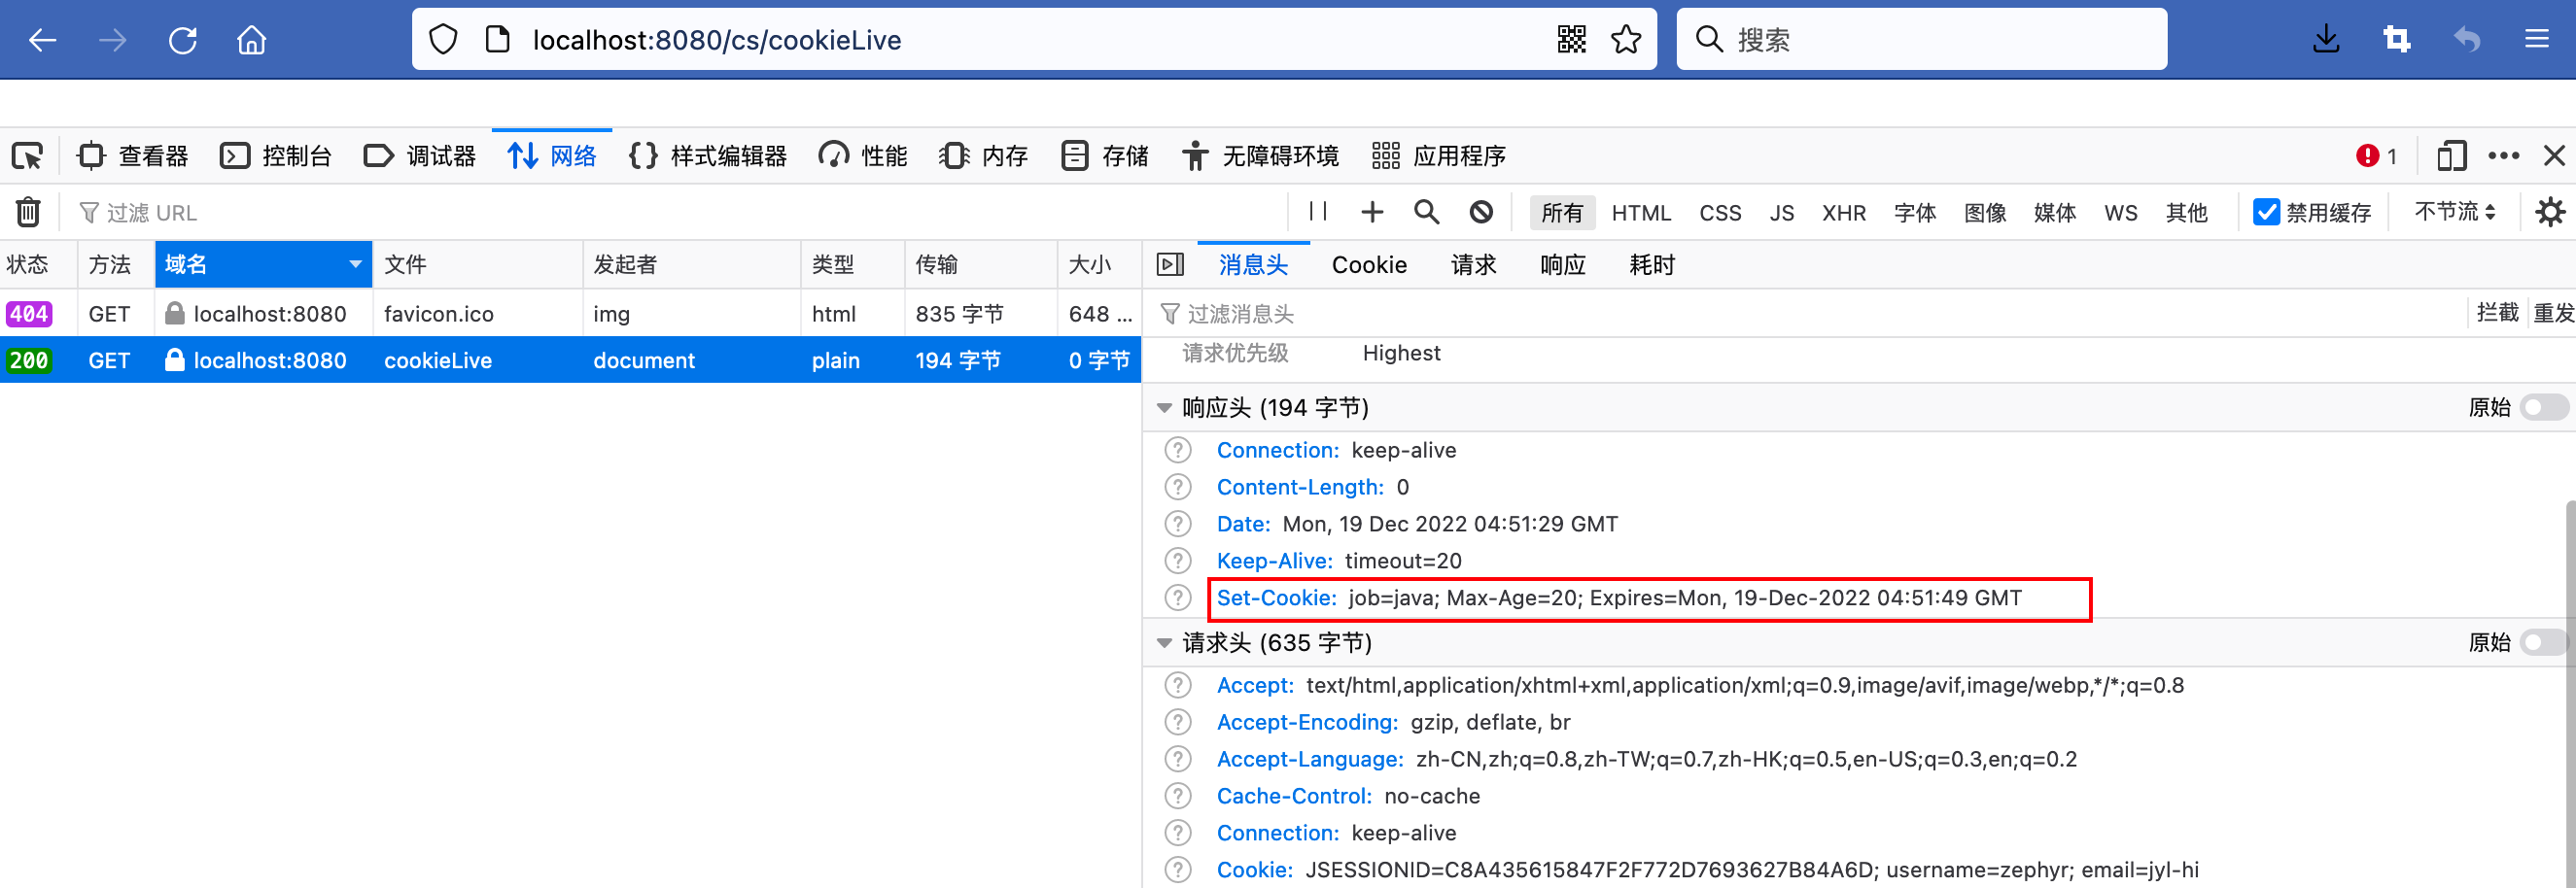Click the red error count indicator
Viewport: 2576px width, 888px height.
(2376, 156)
